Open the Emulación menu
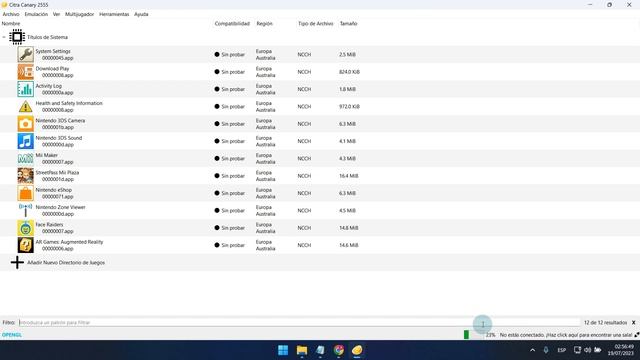 pos(36,14)
